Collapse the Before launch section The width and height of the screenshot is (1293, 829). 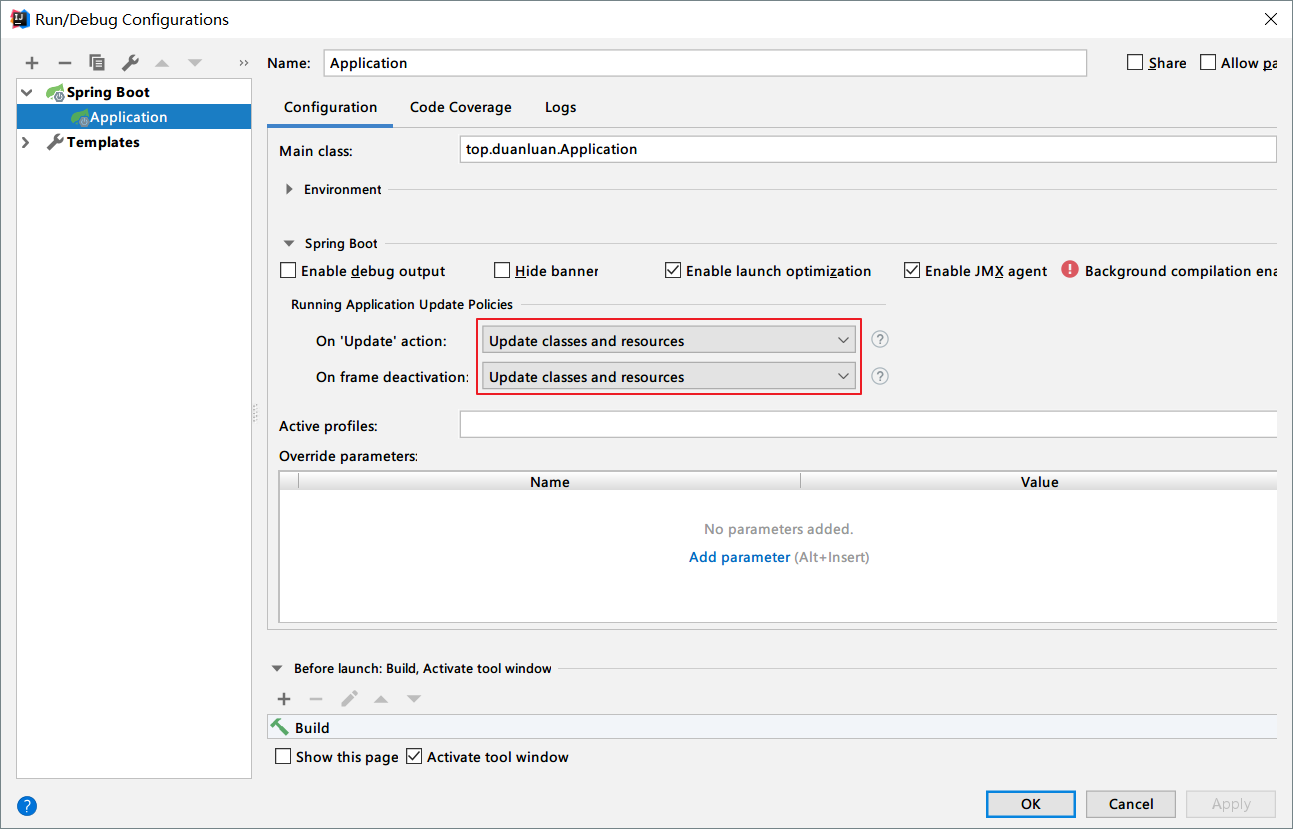tap(277, 668)
